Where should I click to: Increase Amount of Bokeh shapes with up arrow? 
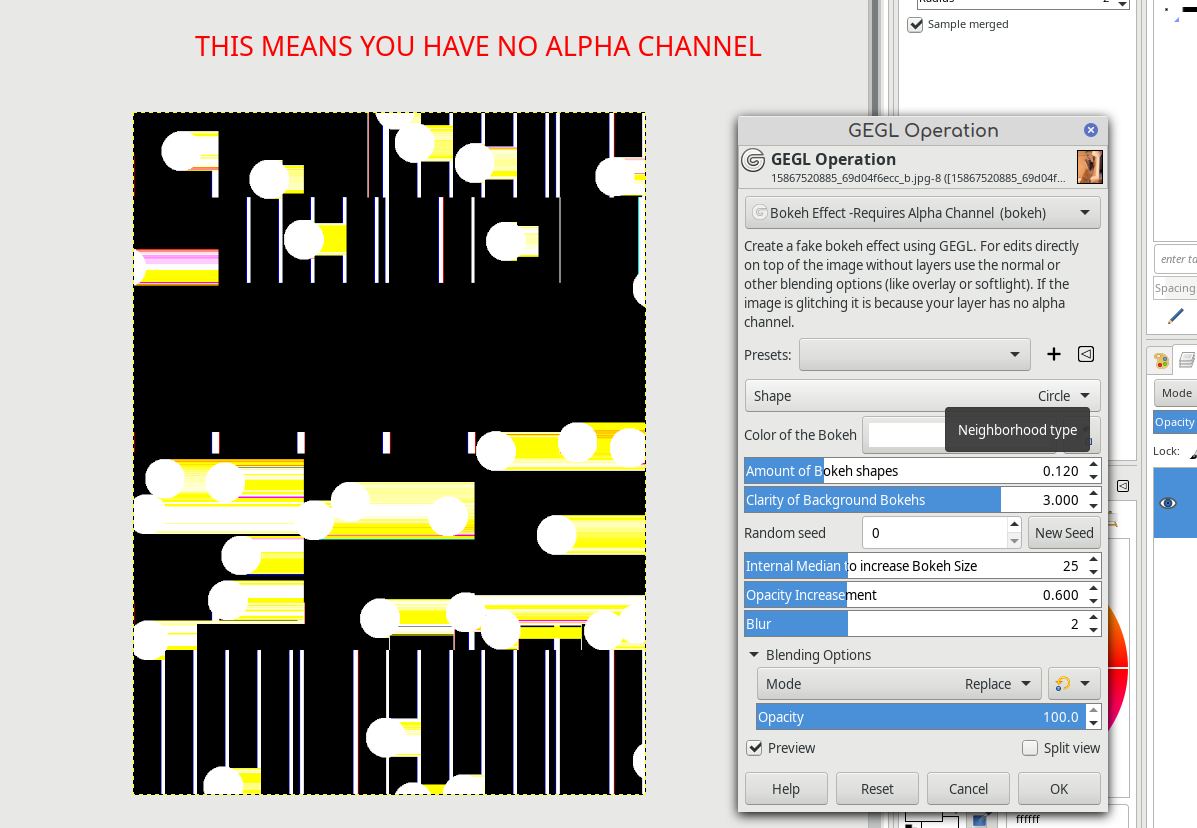tap(1093, 465)
